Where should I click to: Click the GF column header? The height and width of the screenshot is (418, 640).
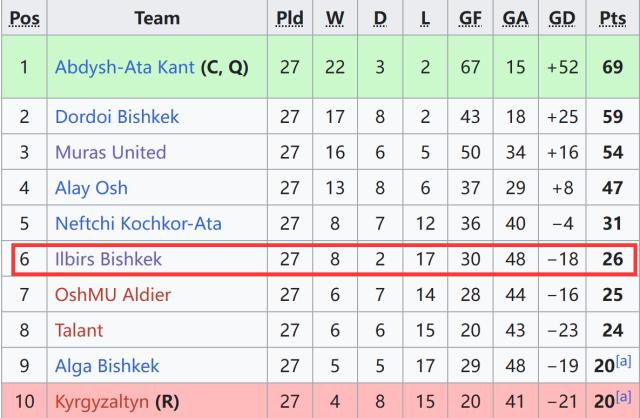(470, 18)
